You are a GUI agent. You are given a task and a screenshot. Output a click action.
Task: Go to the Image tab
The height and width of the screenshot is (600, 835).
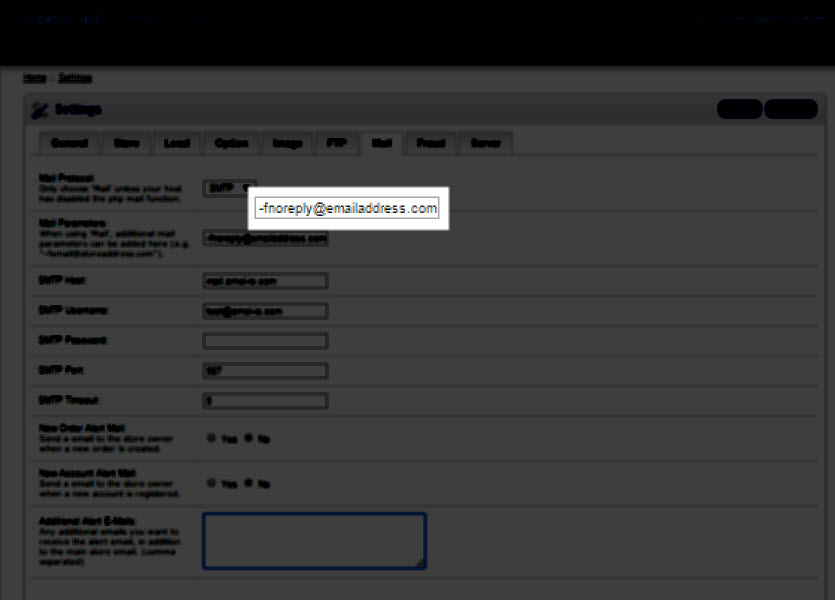[288, 143]
